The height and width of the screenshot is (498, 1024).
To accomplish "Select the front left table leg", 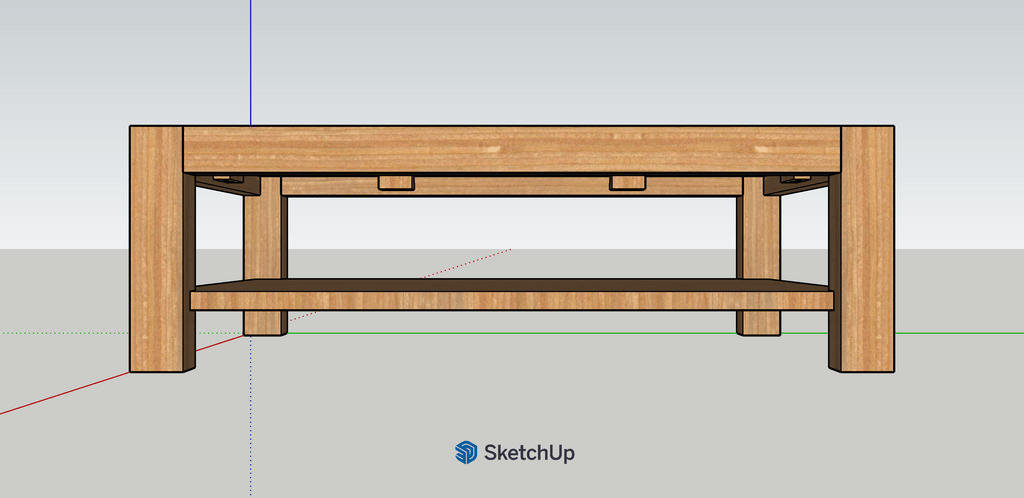I will (x=155, y=250).
